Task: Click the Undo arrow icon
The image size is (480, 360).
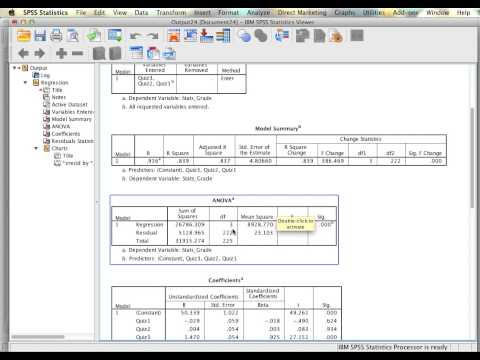Action: 135,36
